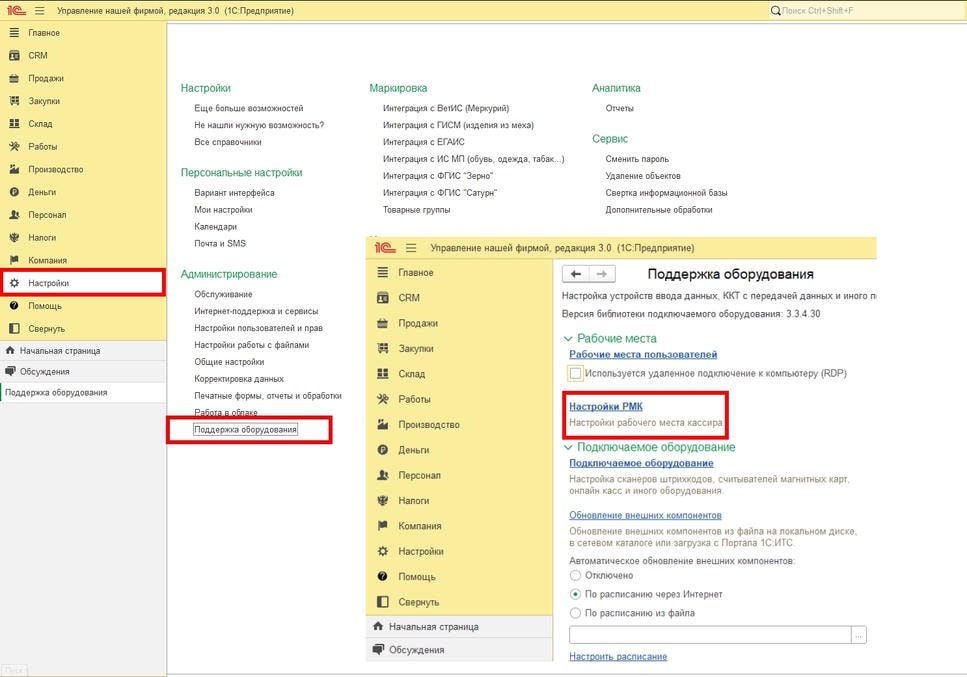Click the Налоги emblem icon

[x=14, y=237]
